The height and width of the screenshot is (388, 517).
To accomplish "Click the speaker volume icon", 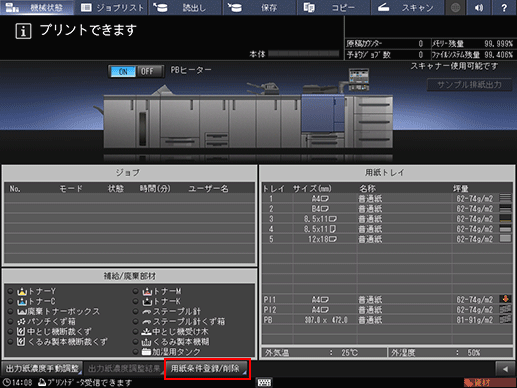I will [479, 7].
